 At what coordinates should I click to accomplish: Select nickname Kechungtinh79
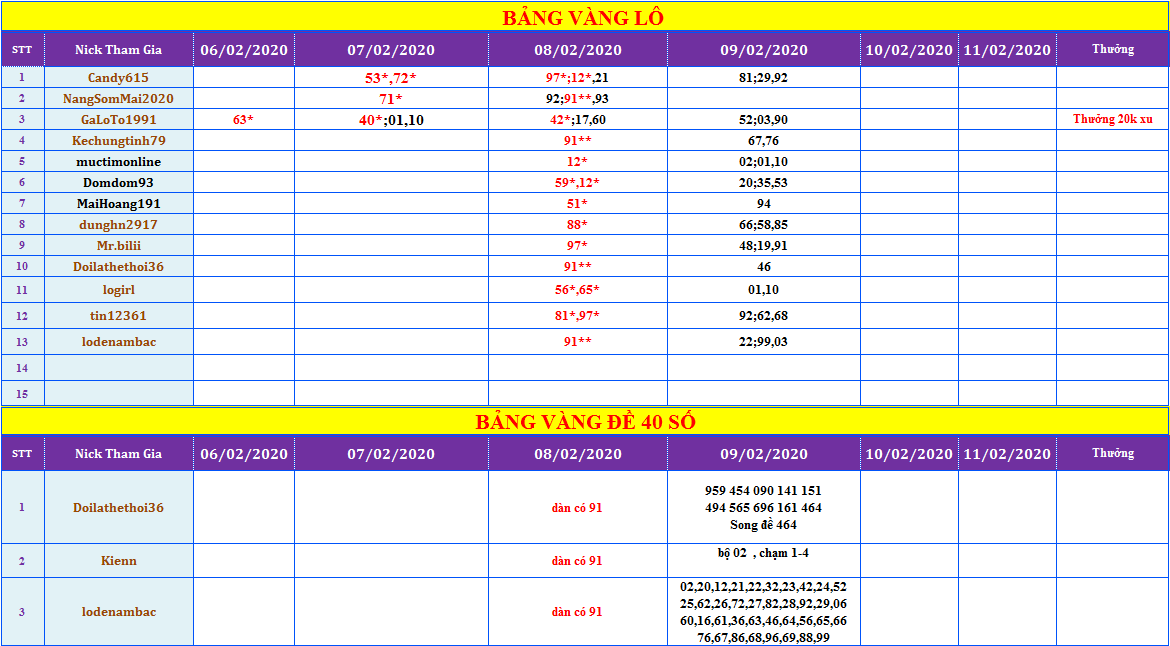click(x=119, y=140)
